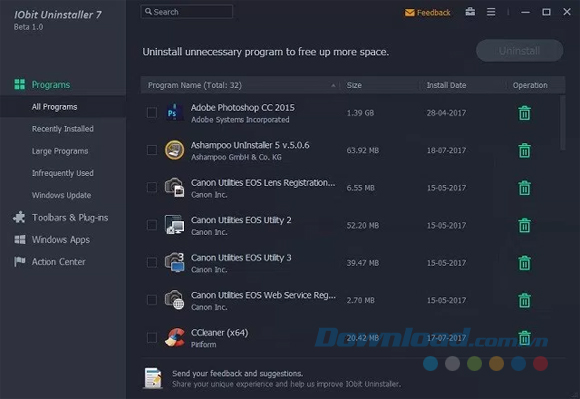Click the EOS Lens Registration camera icon
Image resolution: width=580 pixels, height=399 pixels.
(174, 187)
